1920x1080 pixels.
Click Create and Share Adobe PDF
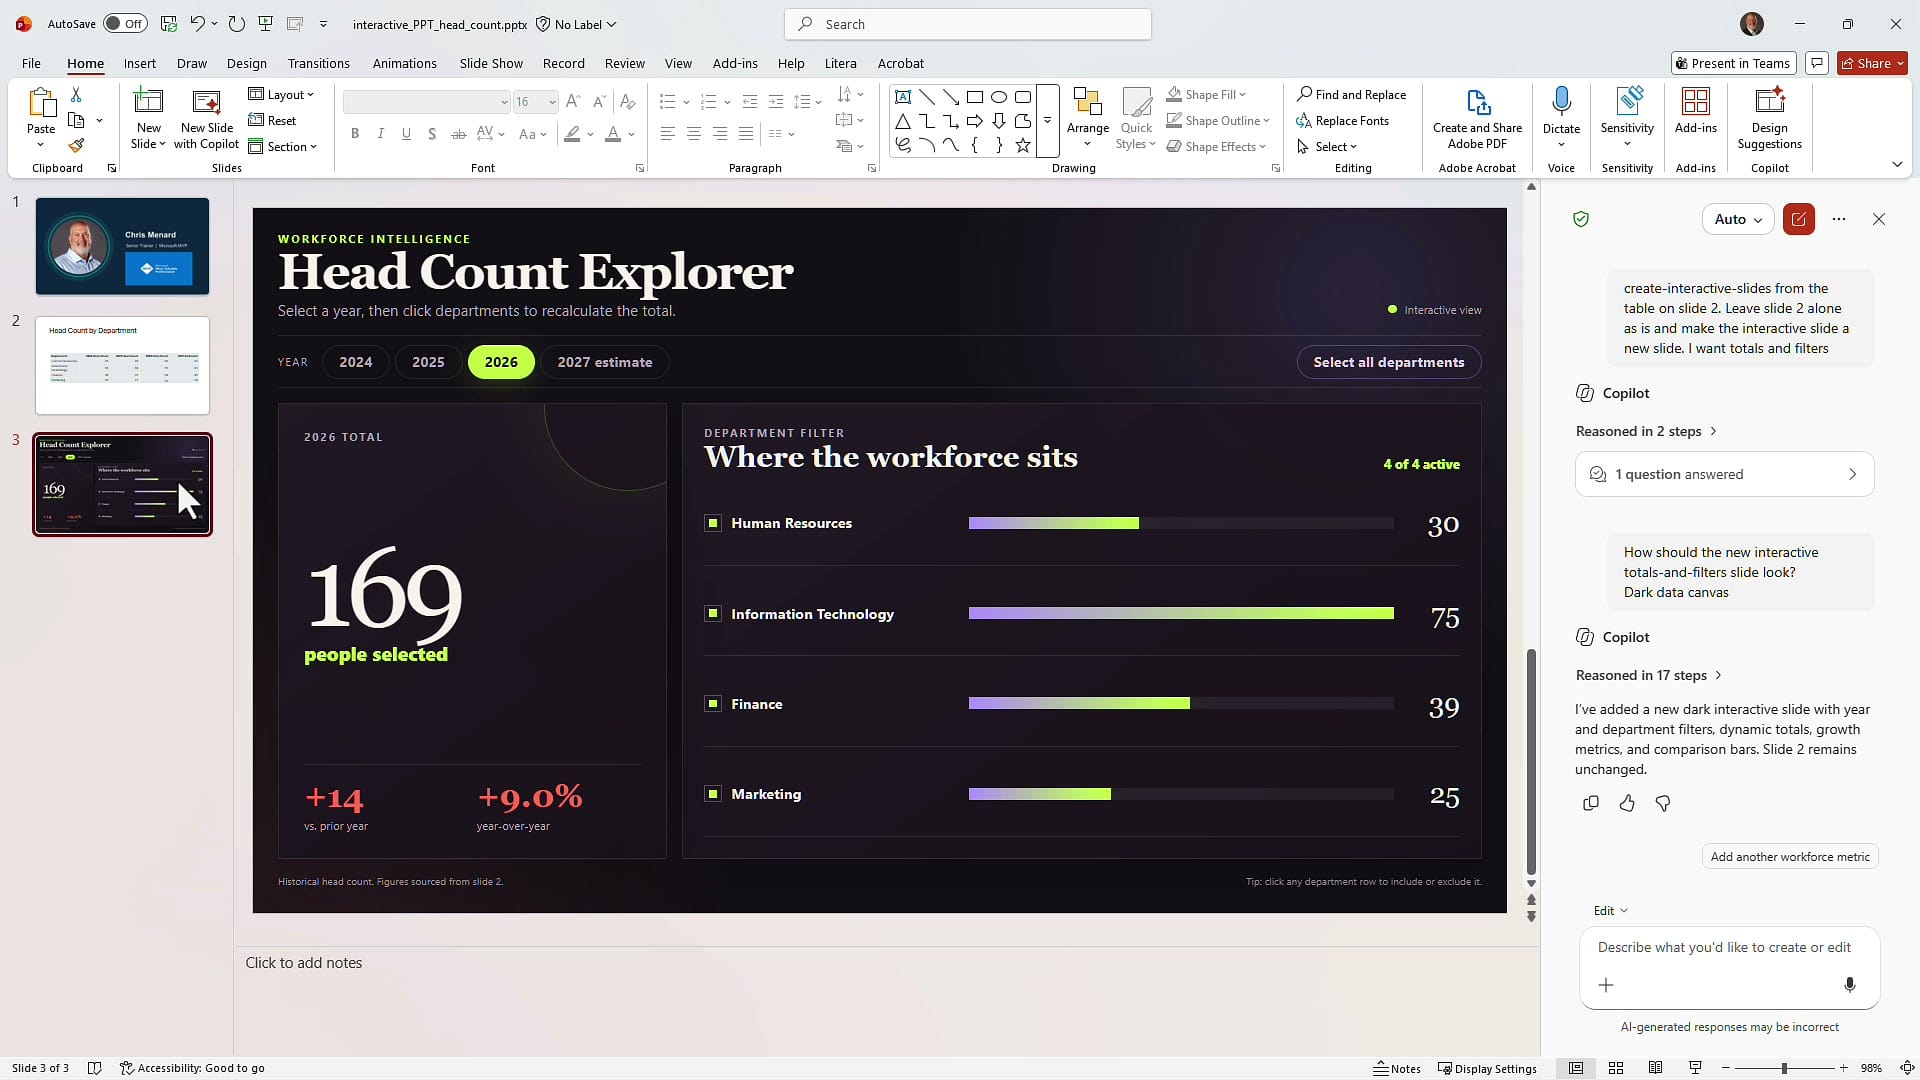(1477, 120)
